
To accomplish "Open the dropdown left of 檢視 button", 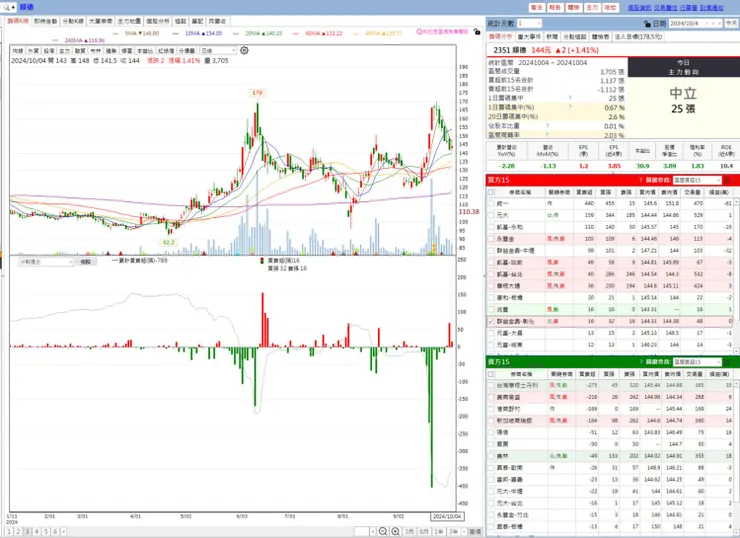I will [x=46, y=261].
